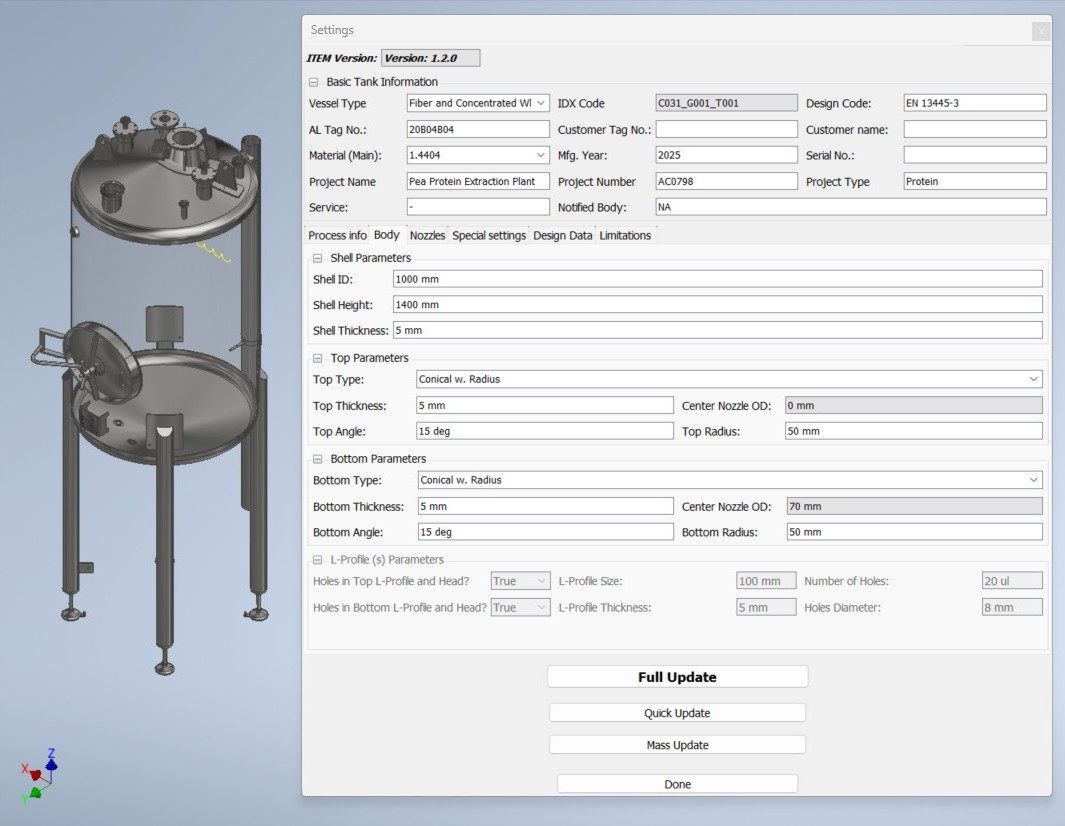Collapse the L-Profile (s) Parameters group
The width and height of the screenshot is (1065, 826).
pyautogui.click(x=317, y=560)
